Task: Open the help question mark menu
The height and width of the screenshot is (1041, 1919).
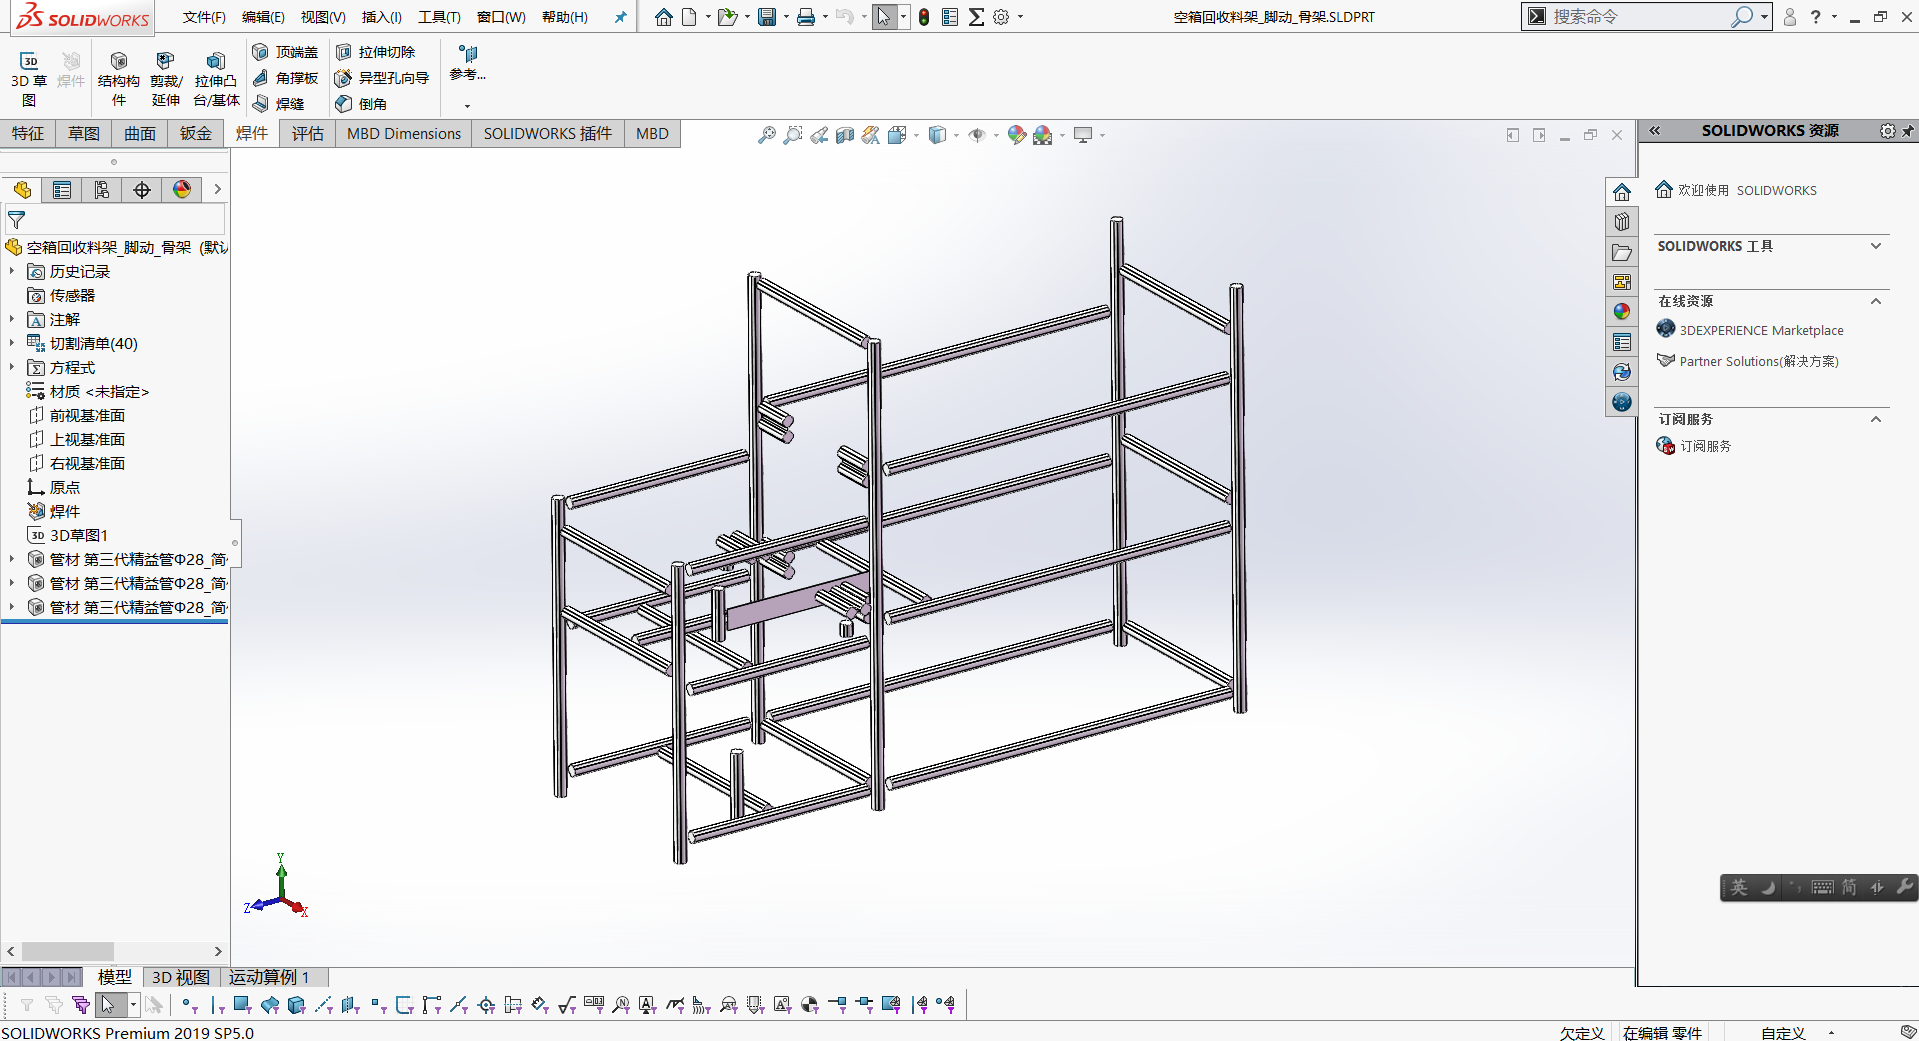Action: point(1815,17)
